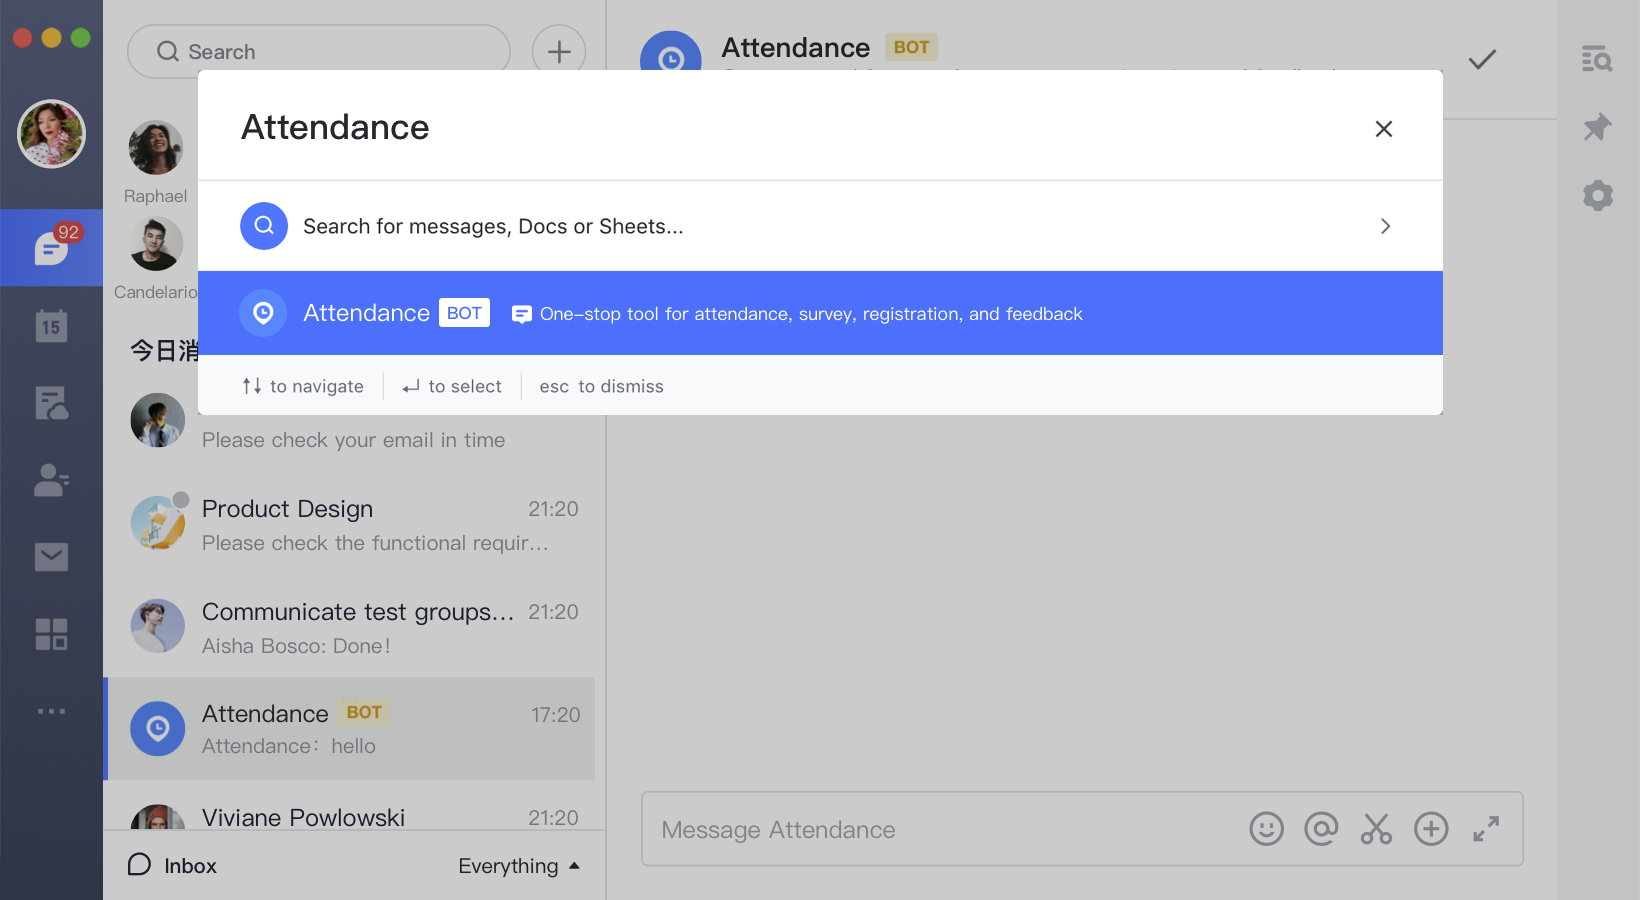This screenshot has width=1640, height=900.
Task: Open the workplace apps grid icon
Action: click(x=51, y=634)
